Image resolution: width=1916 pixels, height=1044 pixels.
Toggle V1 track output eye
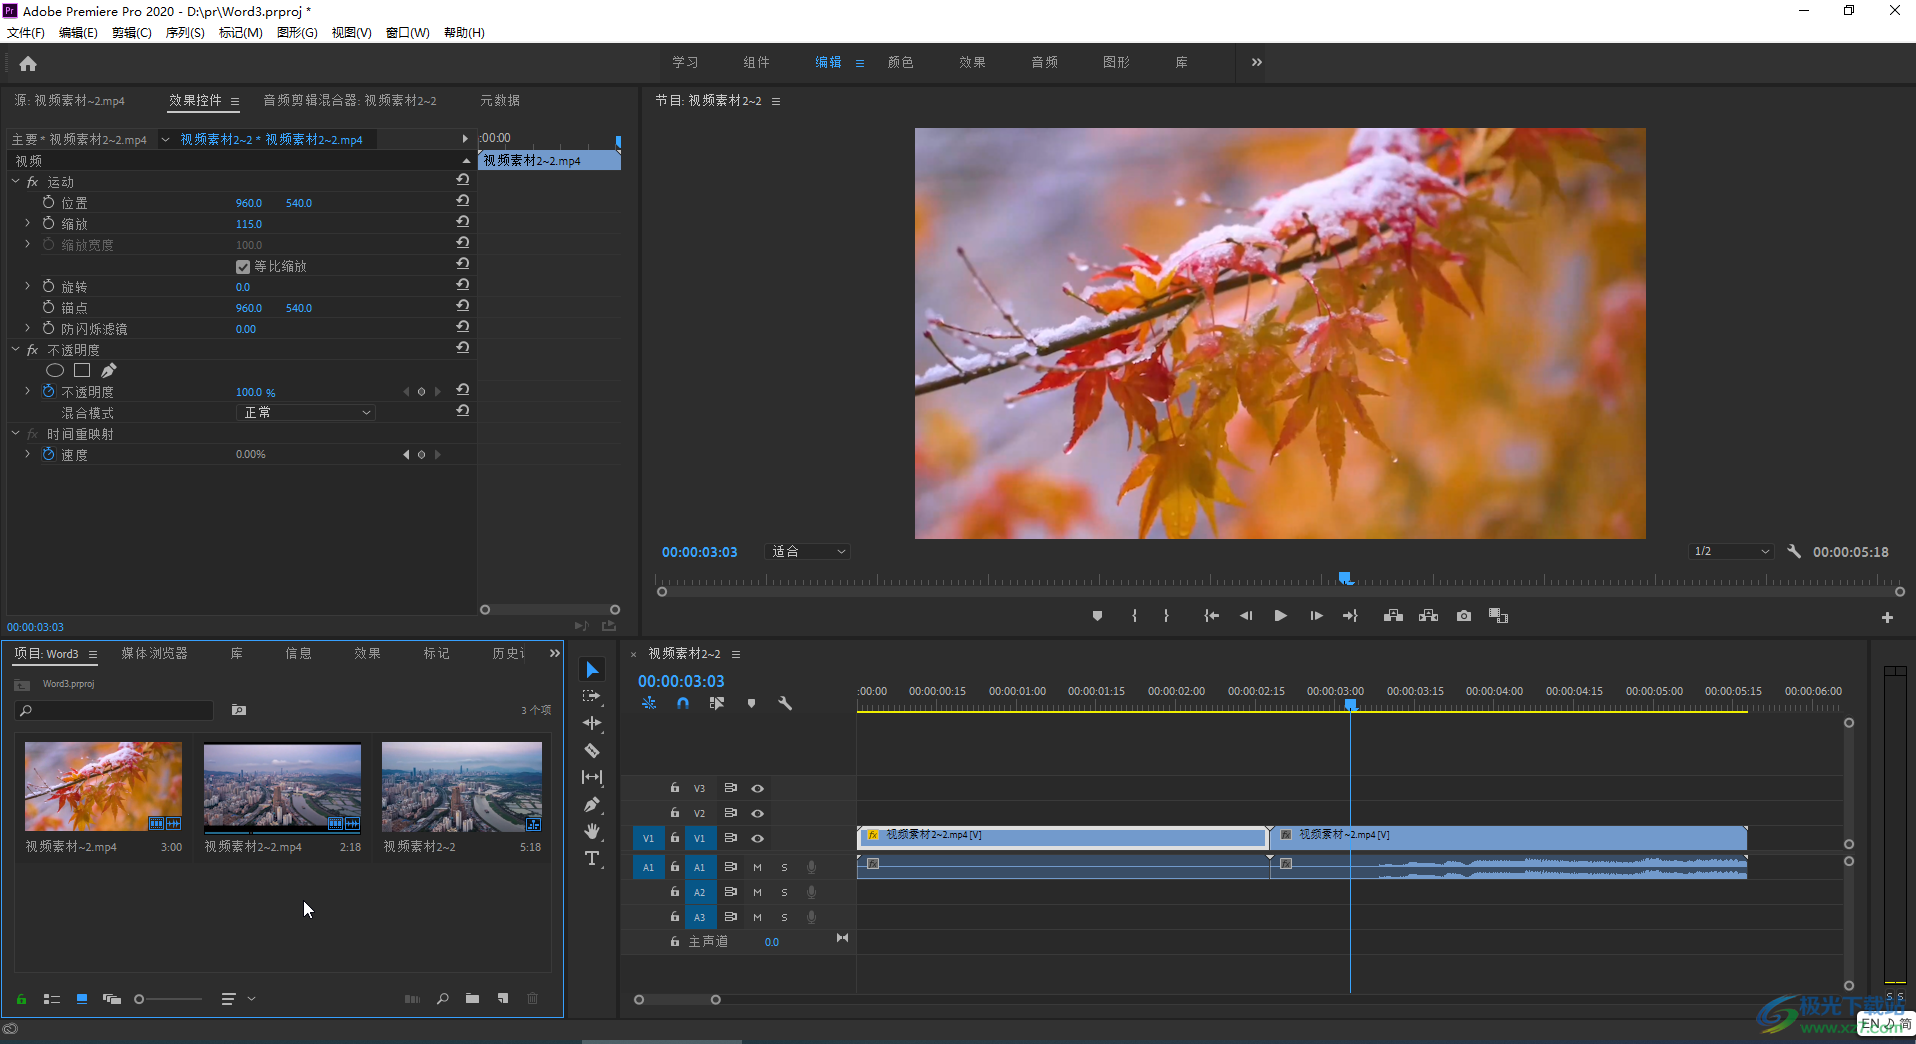tap(758, 839)
